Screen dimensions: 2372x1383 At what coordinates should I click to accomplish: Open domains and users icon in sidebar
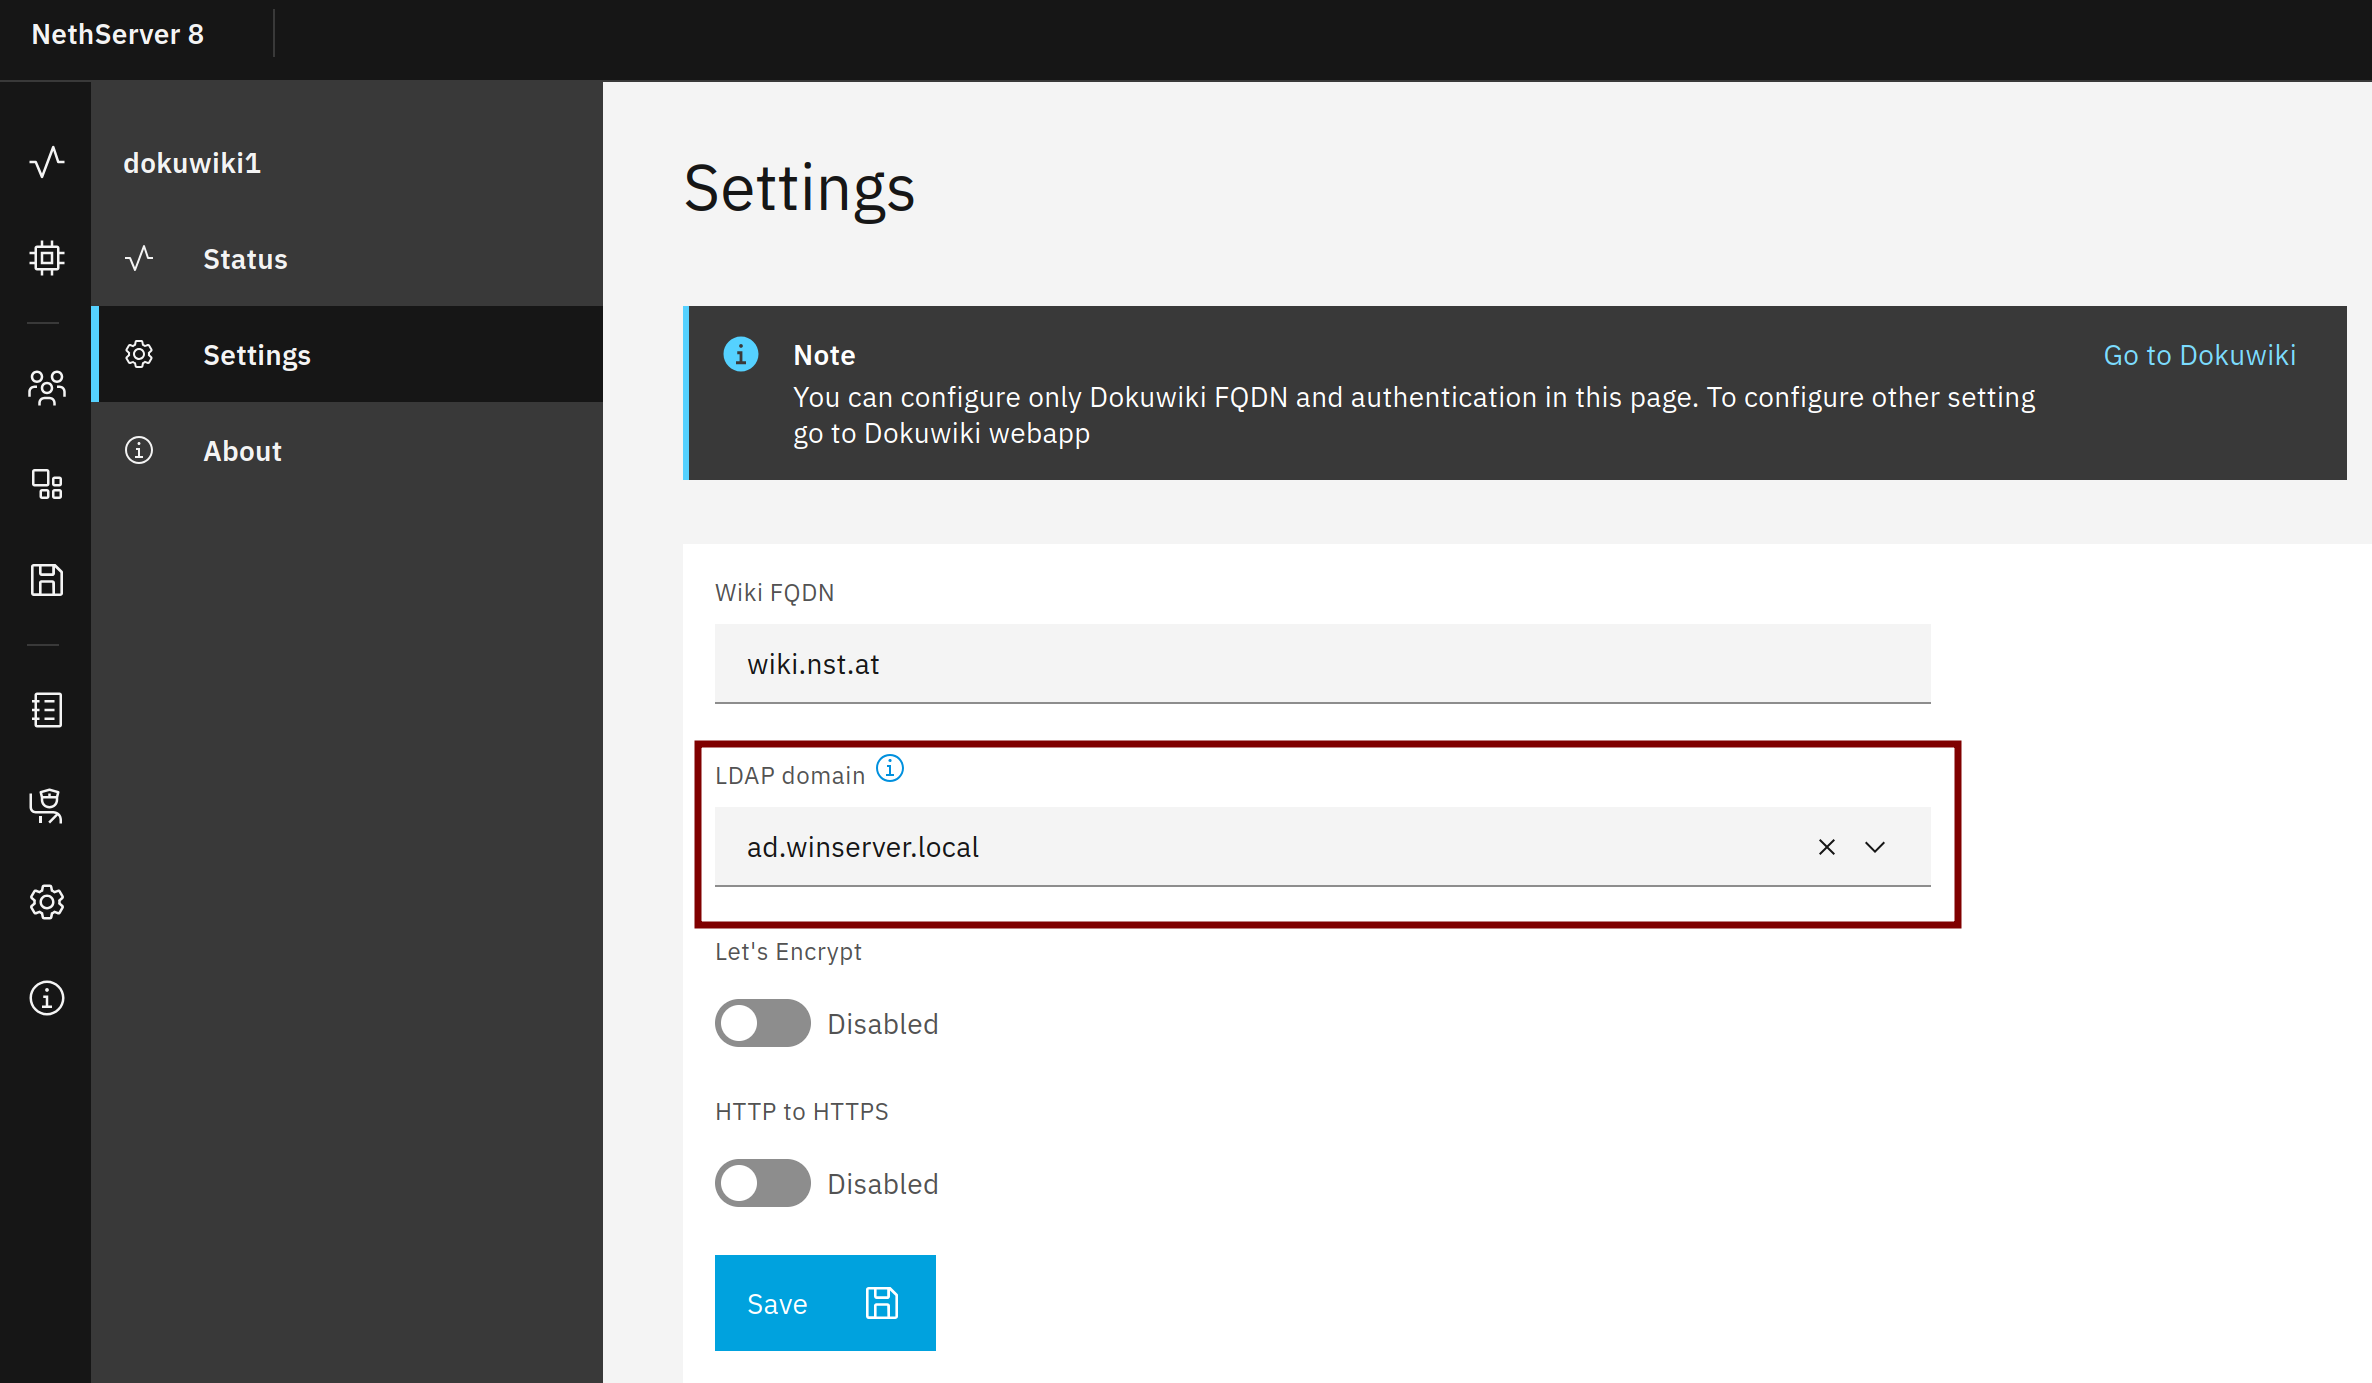coord(46,387)
